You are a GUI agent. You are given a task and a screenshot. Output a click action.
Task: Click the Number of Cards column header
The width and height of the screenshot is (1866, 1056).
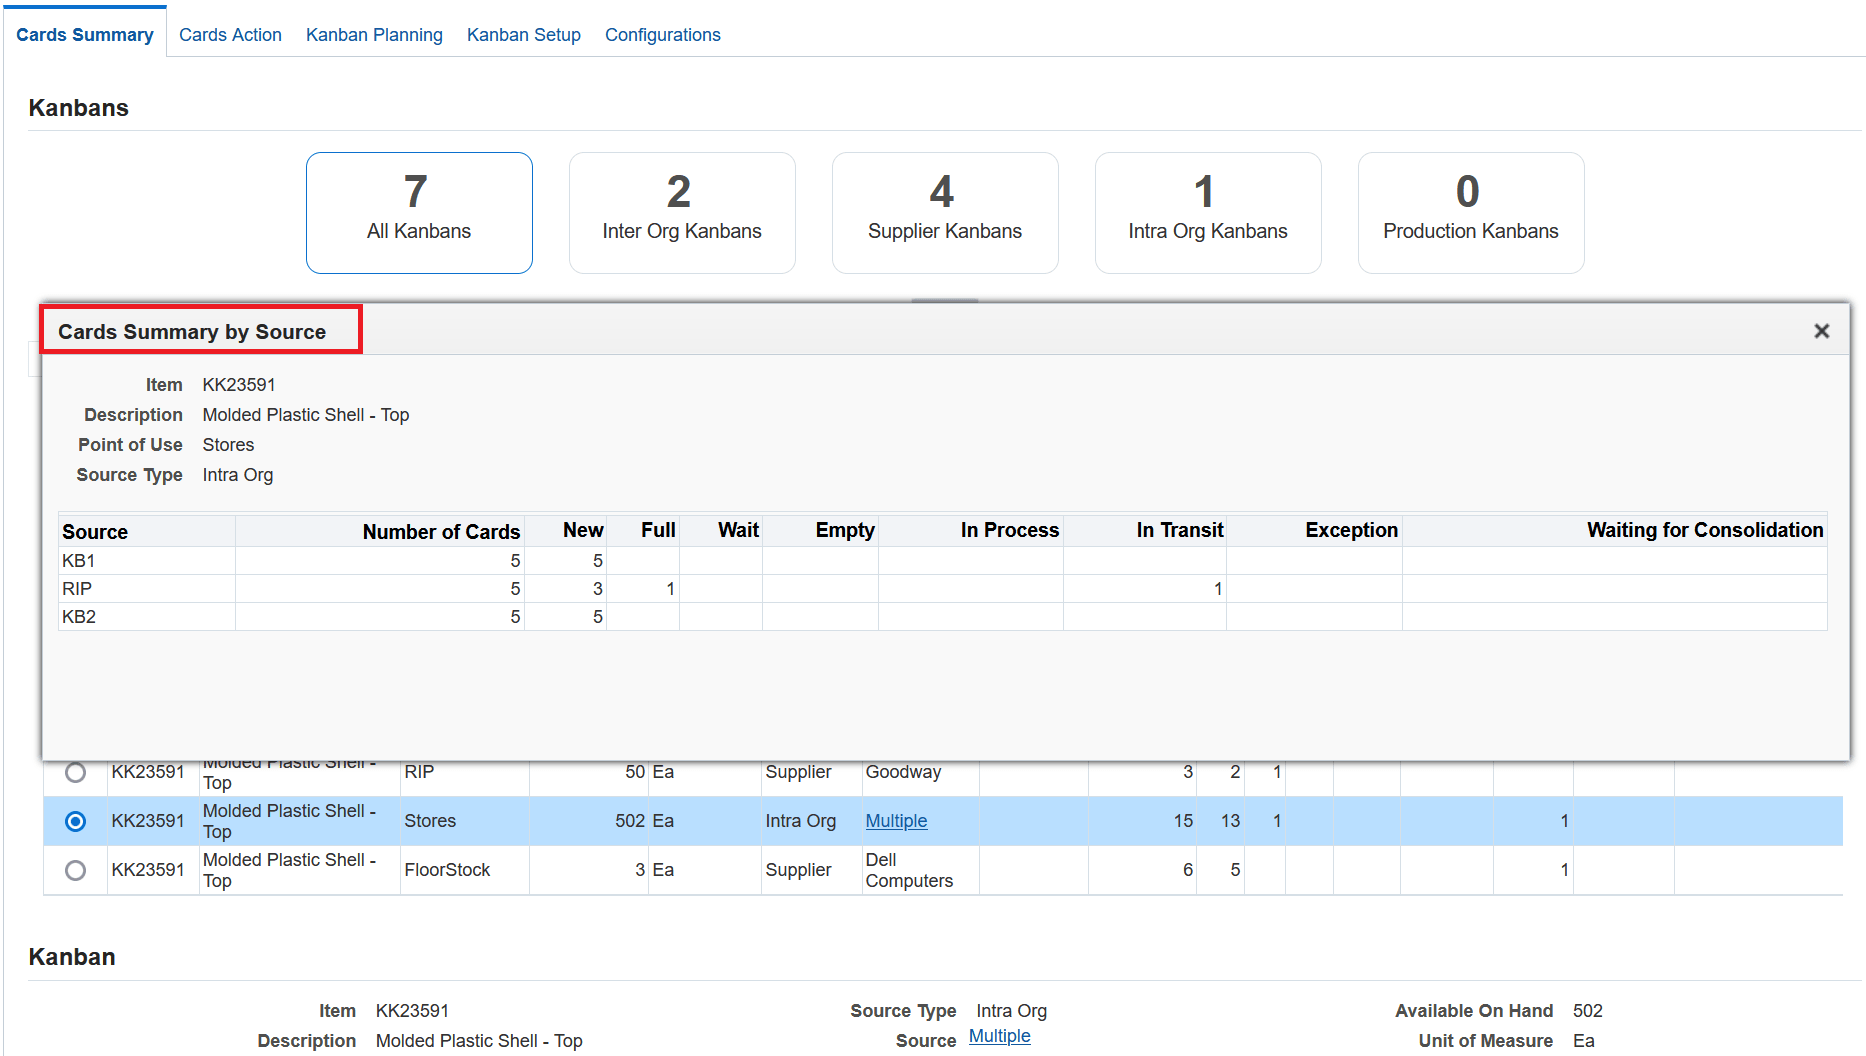click(x=441, y=531)
